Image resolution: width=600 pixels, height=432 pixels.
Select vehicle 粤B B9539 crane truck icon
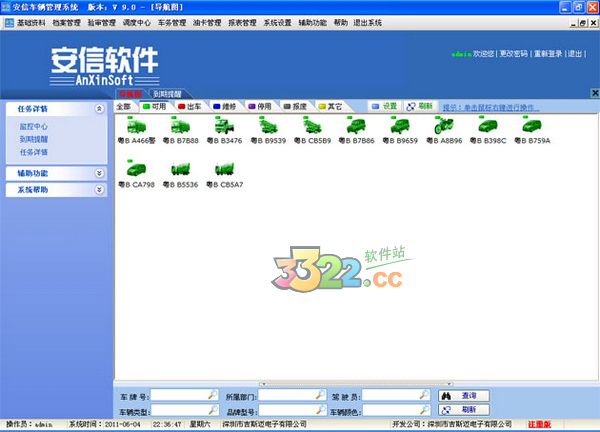tap(268, 126)
